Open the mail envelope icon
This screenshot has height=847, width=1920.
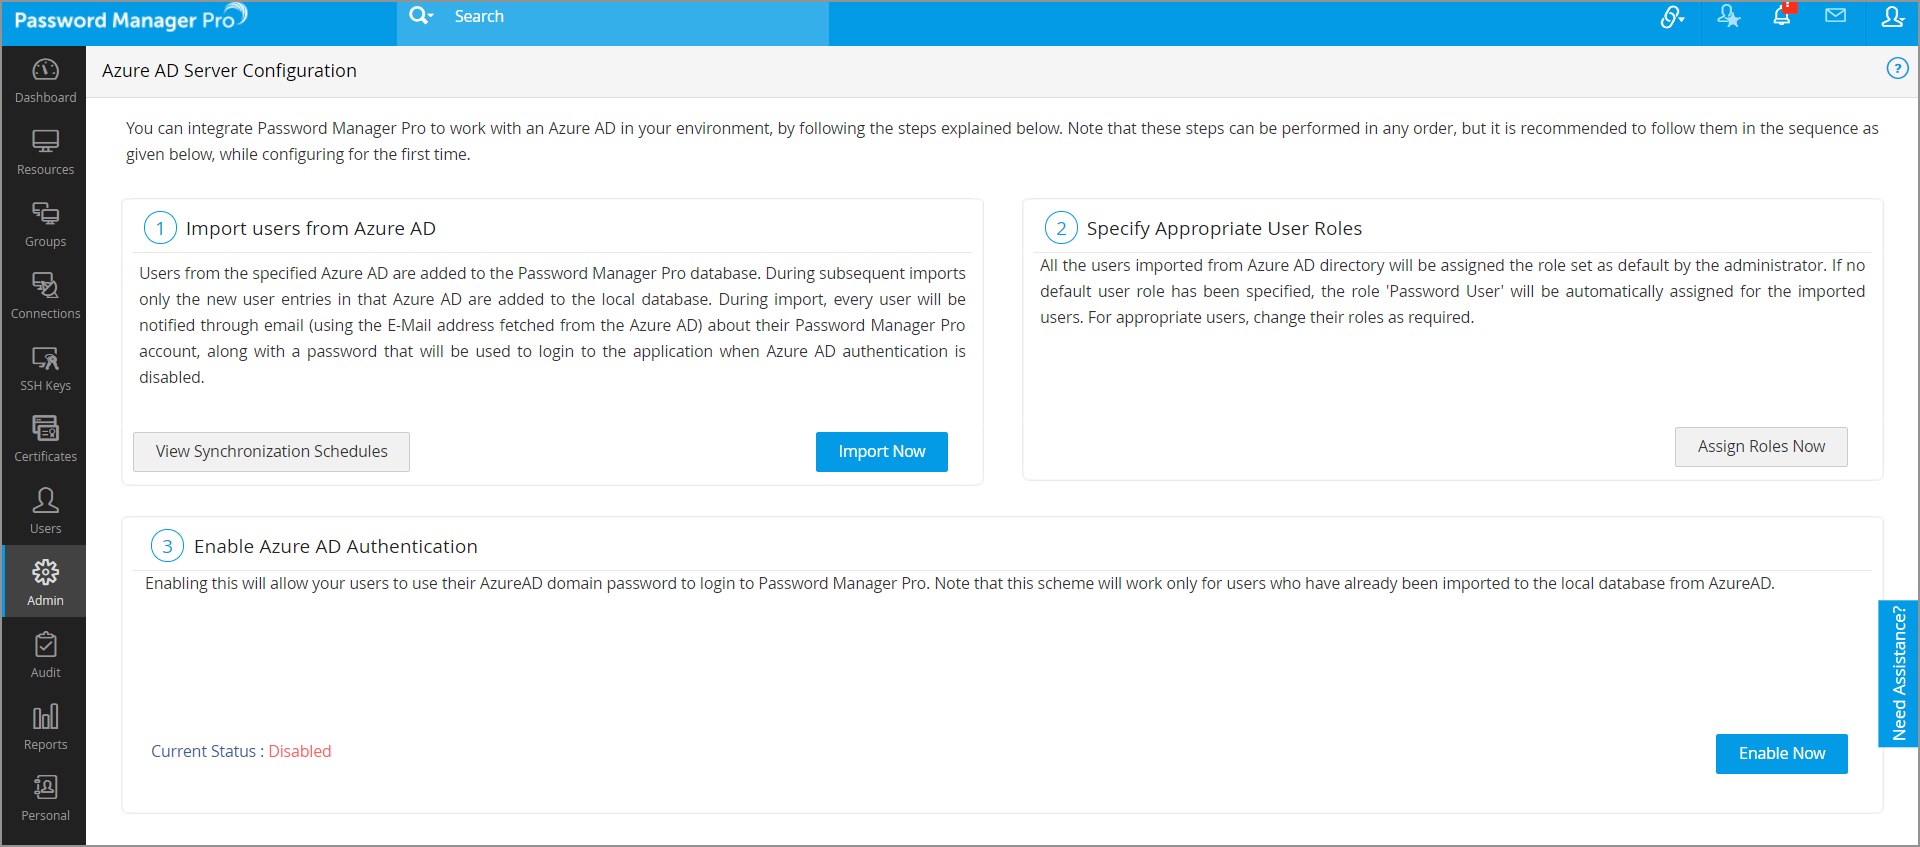click(x=1835, y=16)
